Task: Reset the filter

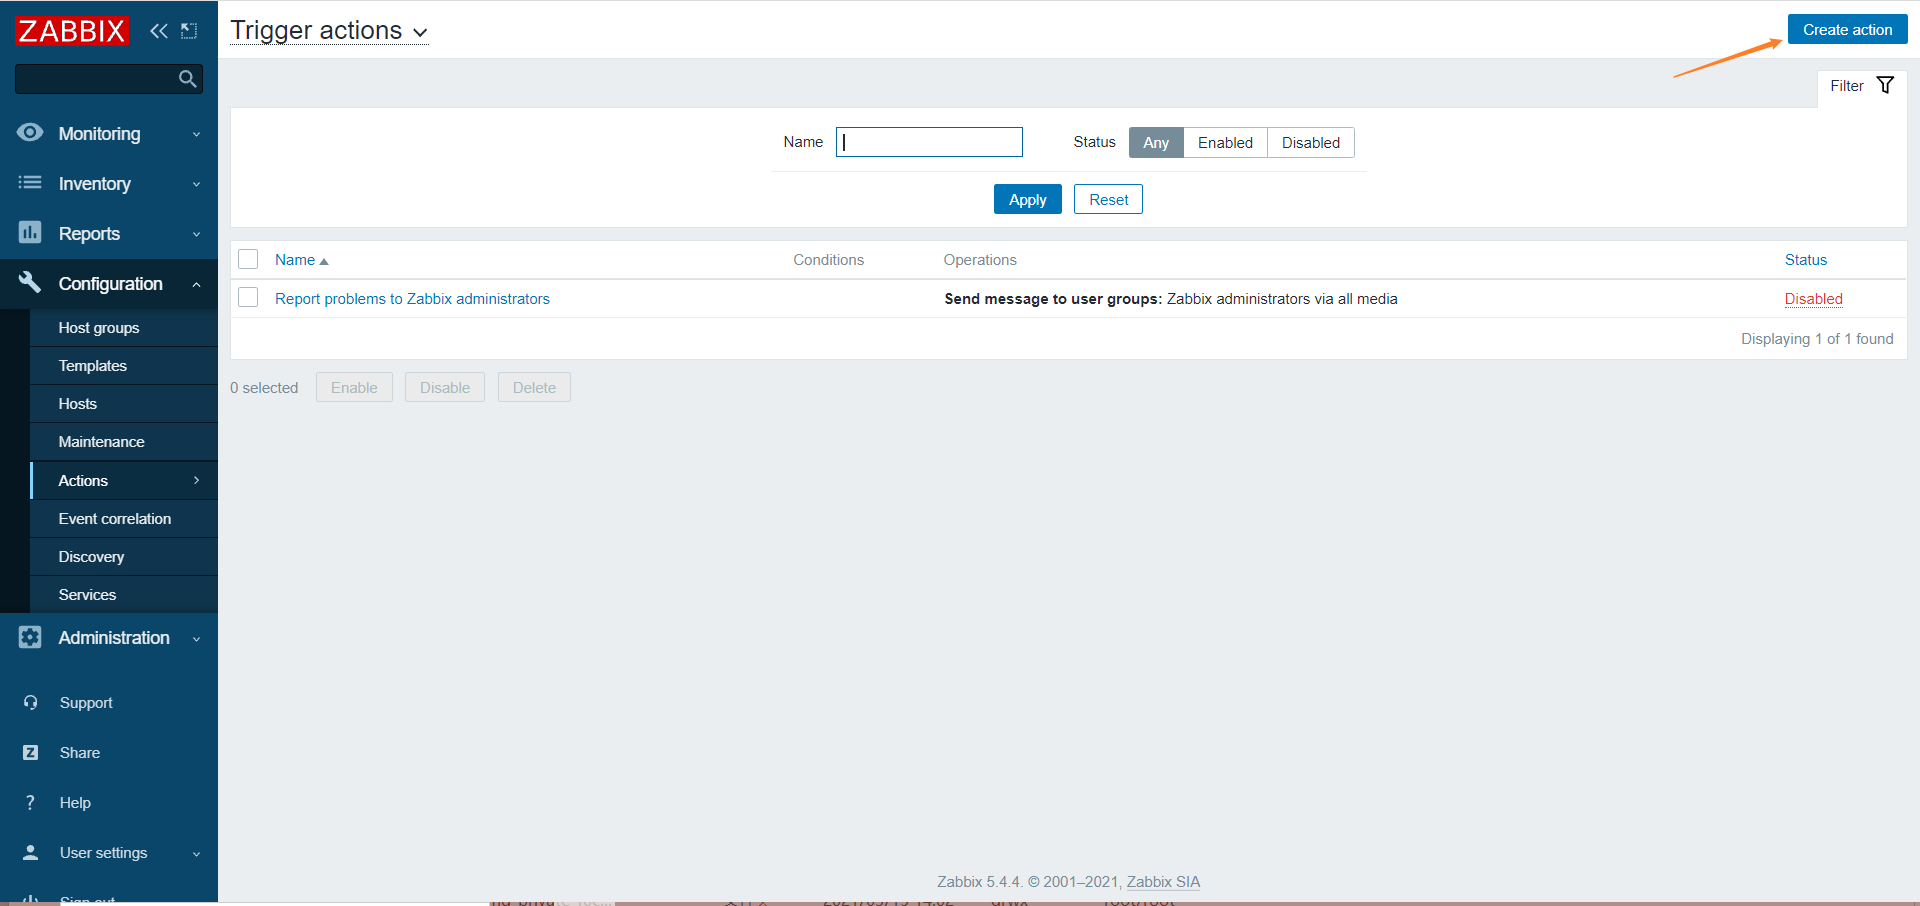Action: pos(1108,199)
